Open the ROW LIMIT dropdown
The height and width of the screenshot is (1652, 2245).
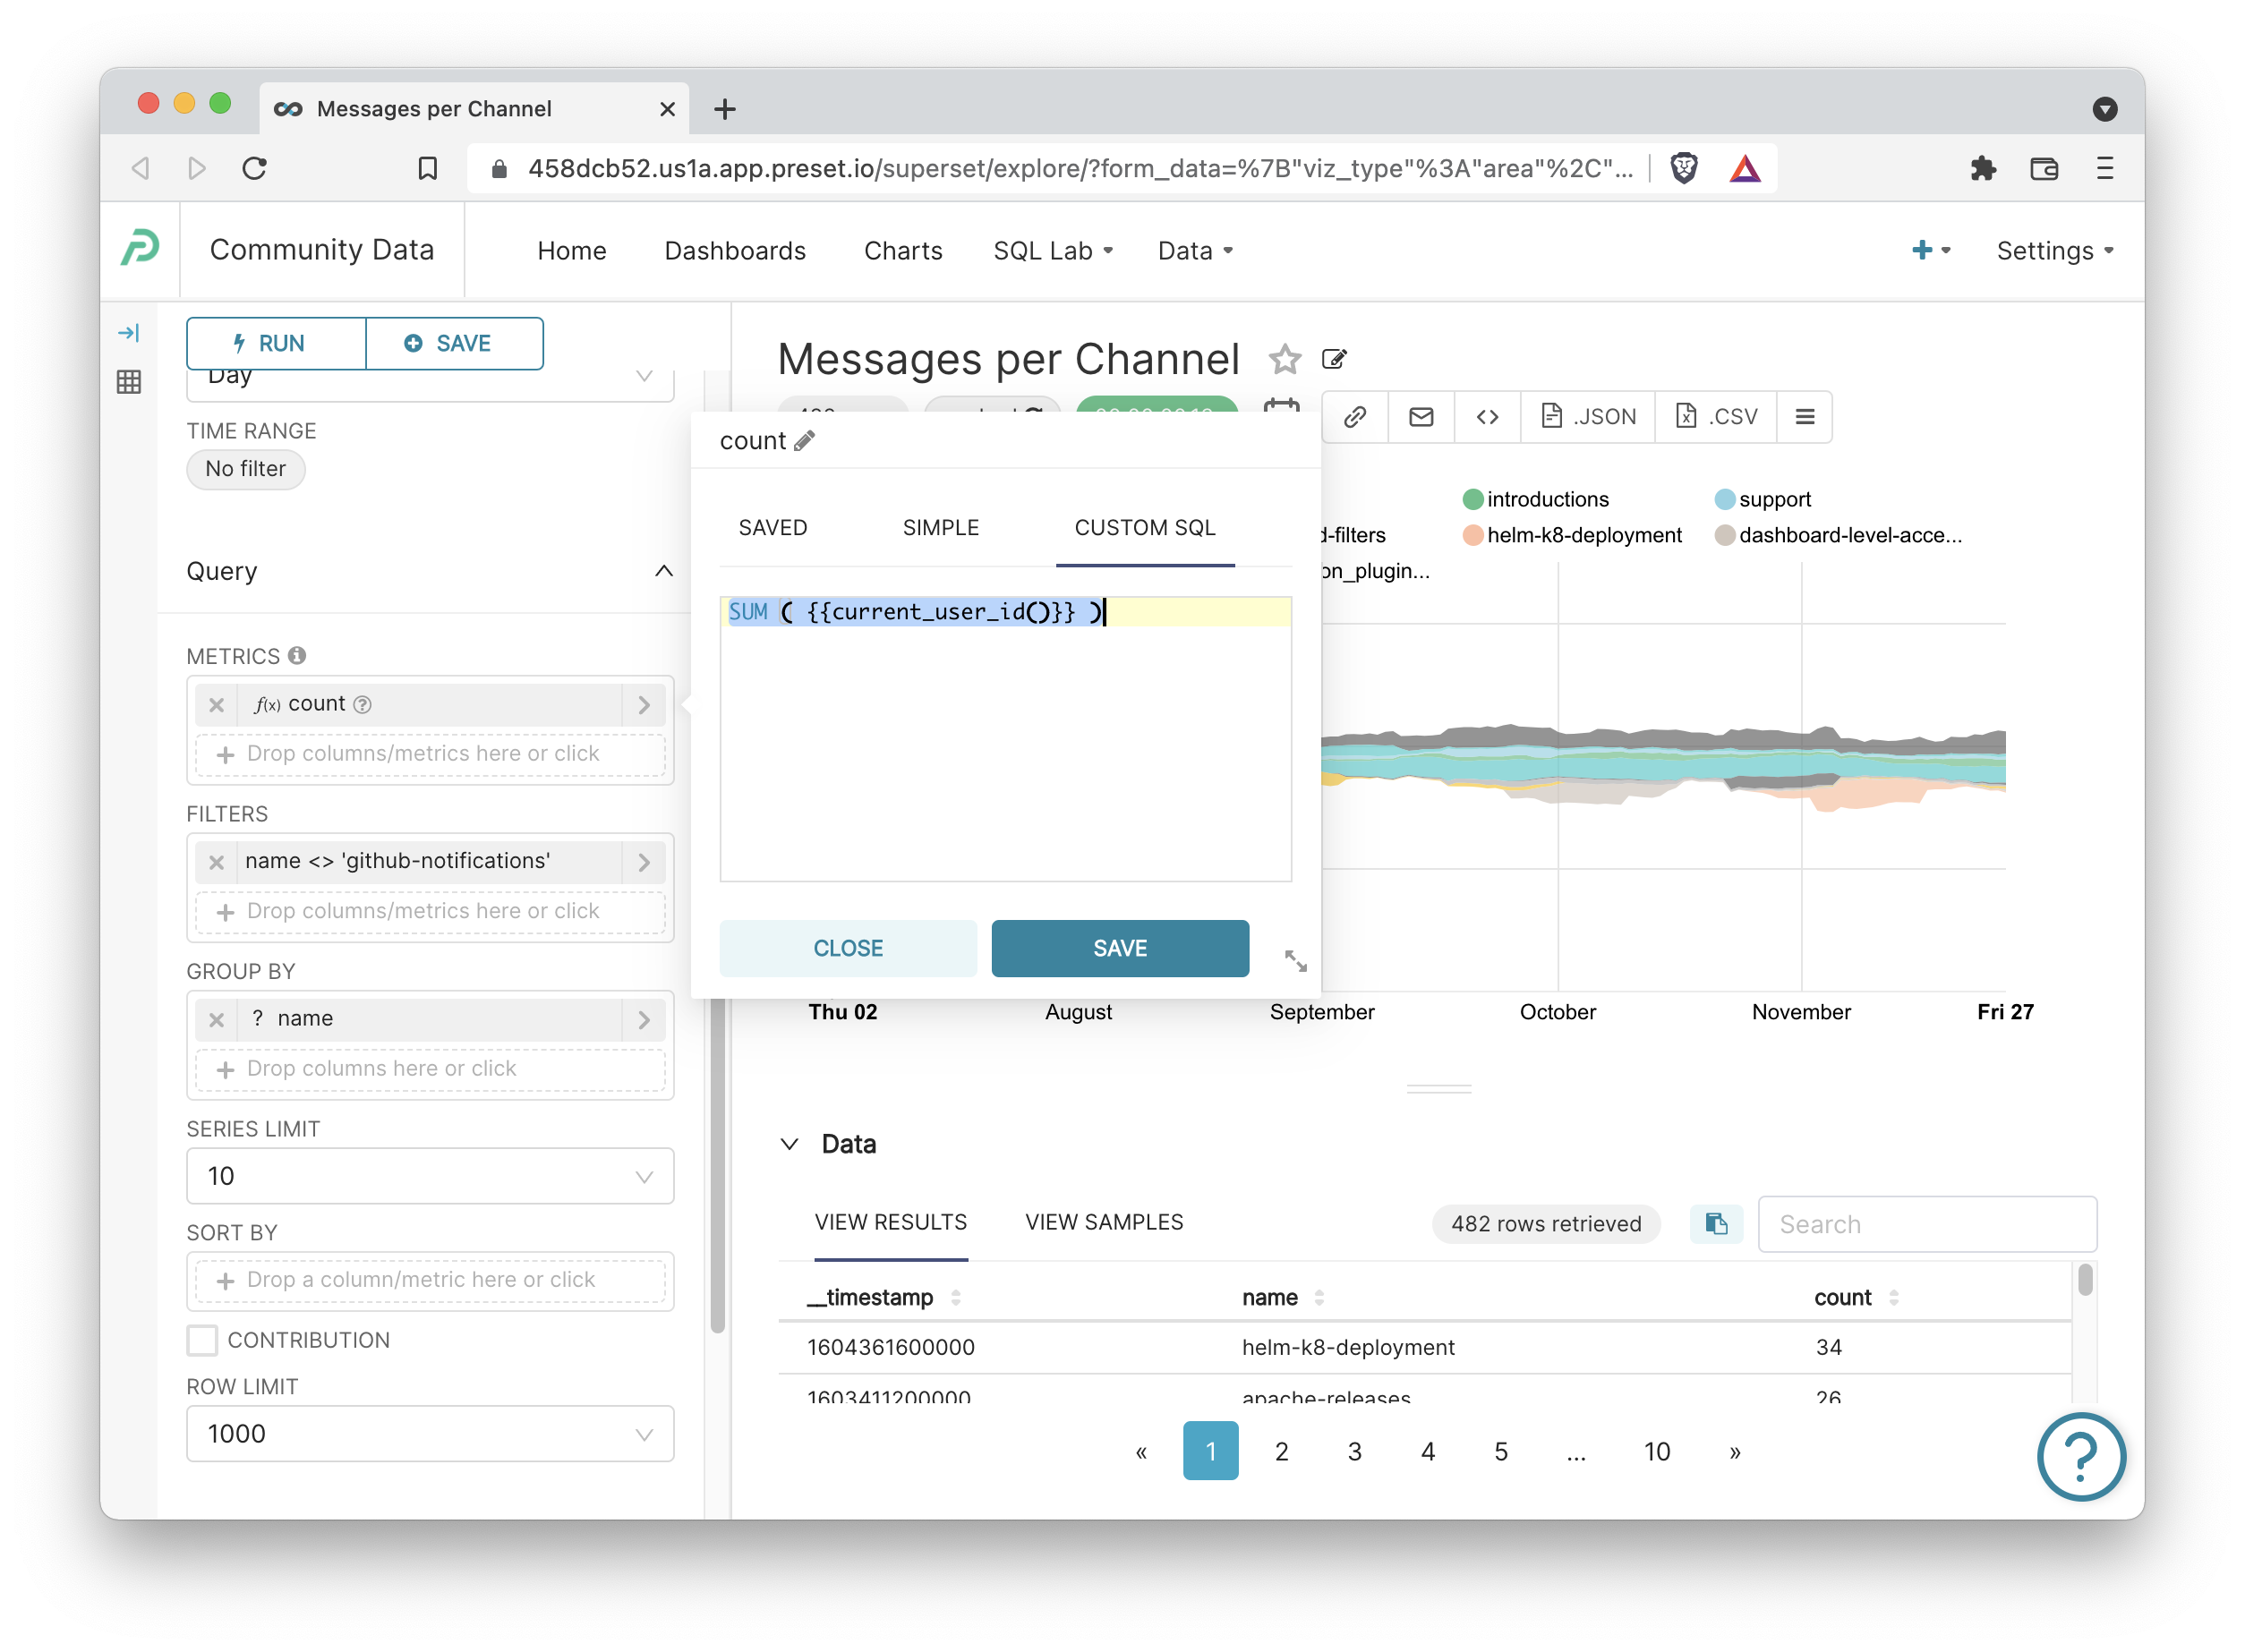pyautogui.click(x=430, y=1433)
